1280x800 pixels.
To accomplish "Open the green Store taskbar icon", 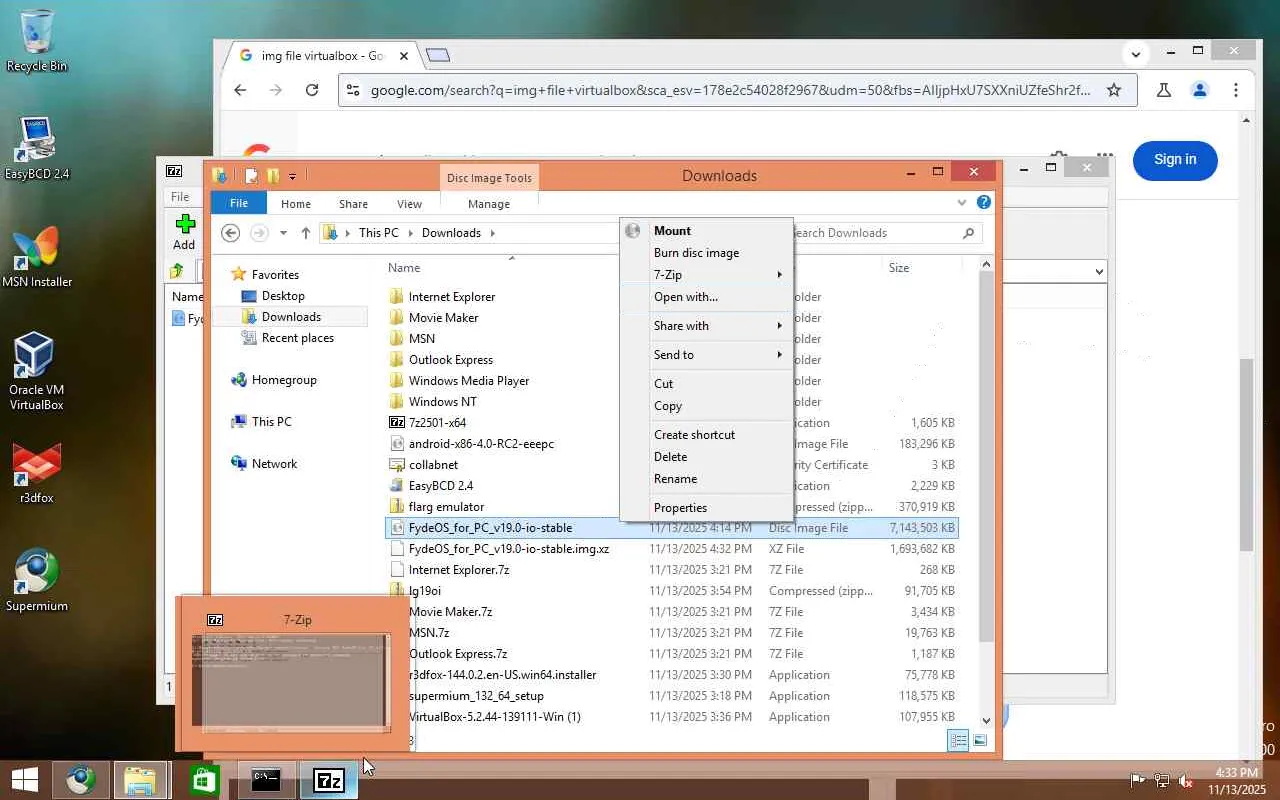I will tap(203, 779).
